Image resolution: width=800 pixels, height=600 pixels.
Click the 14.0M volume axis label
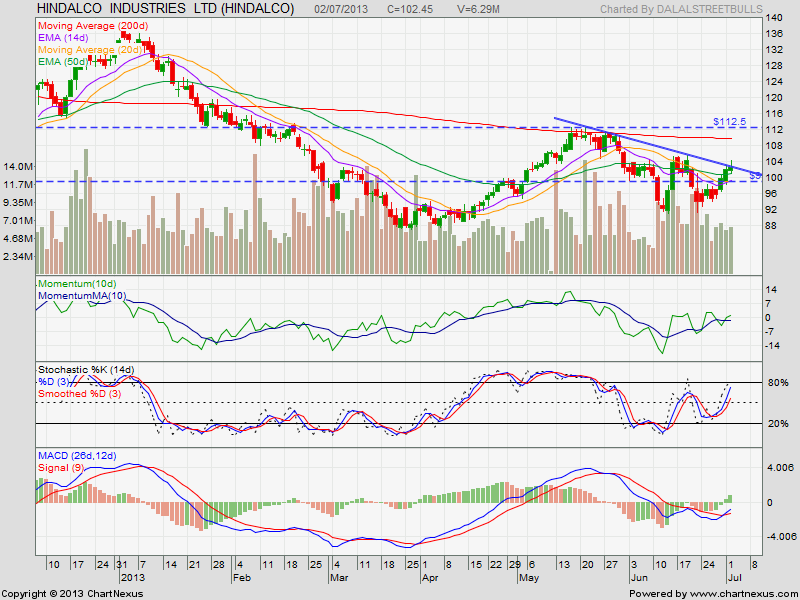coord(18,166)
